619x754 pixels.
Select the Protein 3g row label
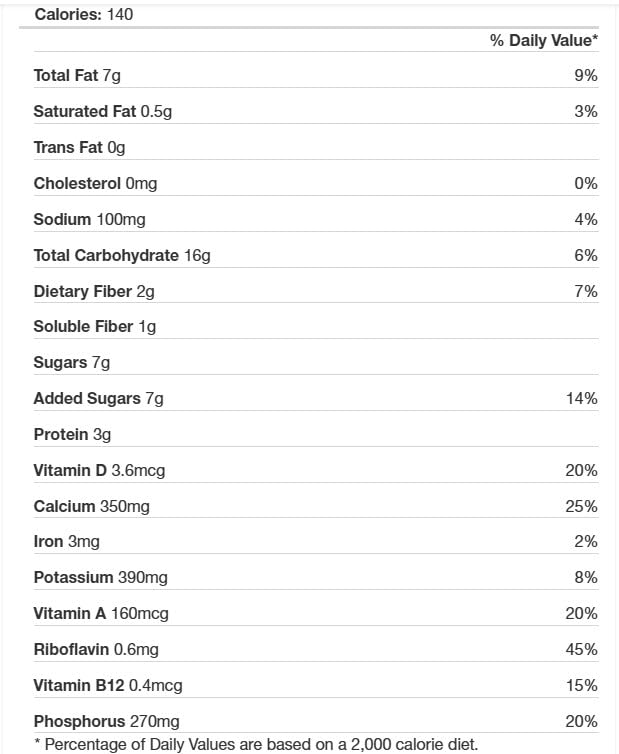[x=72, y=435]
